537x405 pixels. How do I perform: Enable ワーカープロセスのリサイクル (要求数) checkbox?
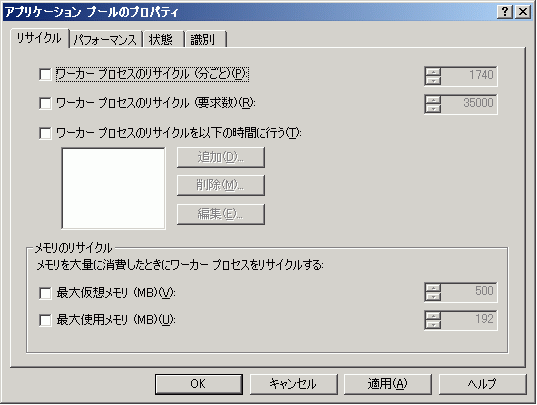tap(45, 103)
